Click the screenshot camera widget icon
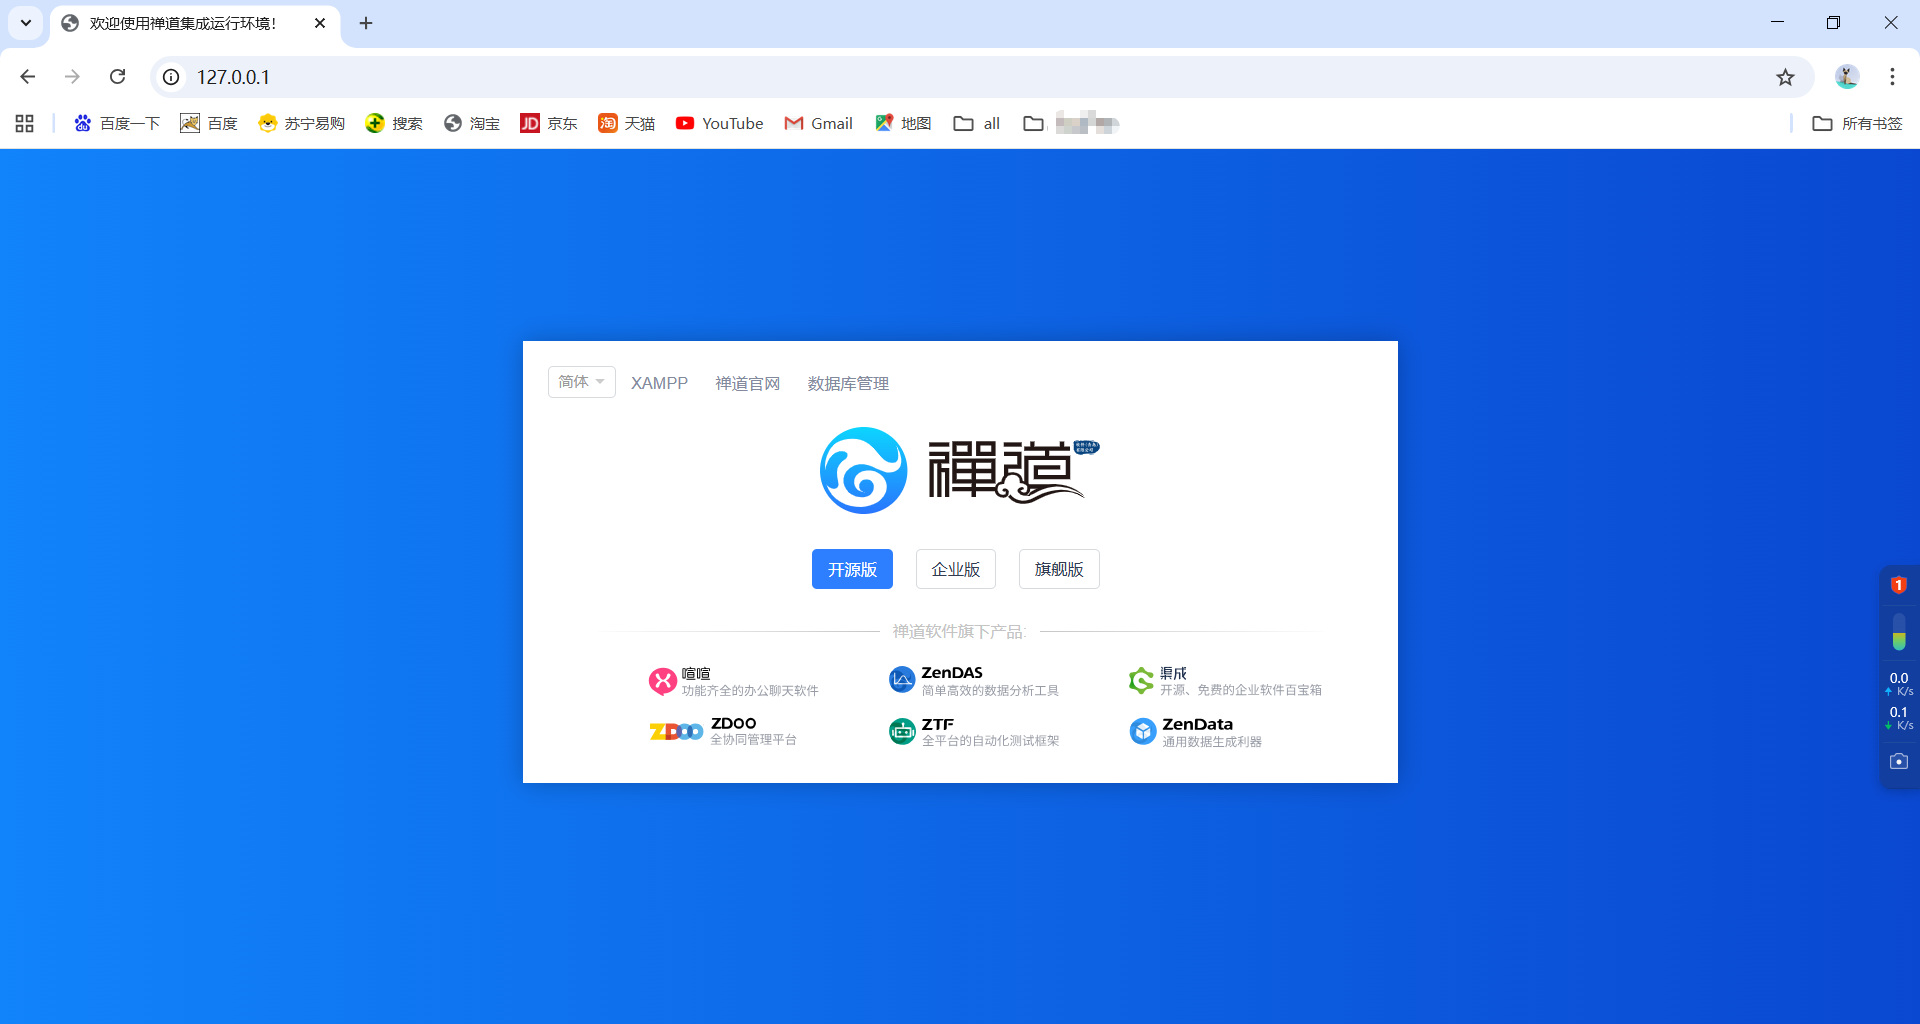 1899,762
